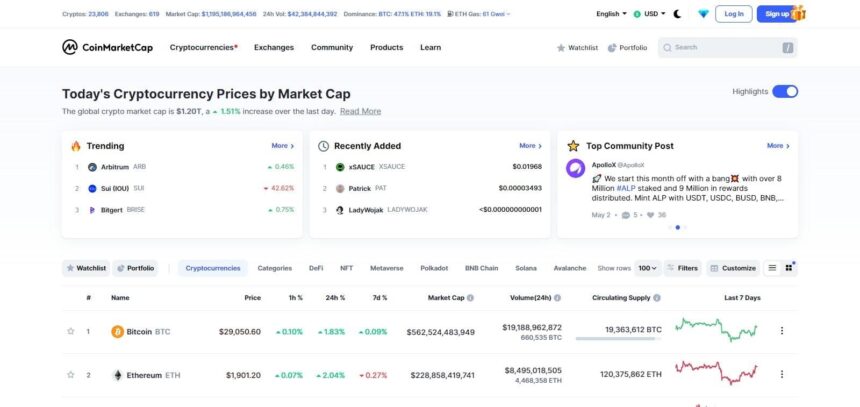This screenshot has width=860, height=407.
Task: Star Ethereum to add to watchlist
Action: (x=70, y=375)
